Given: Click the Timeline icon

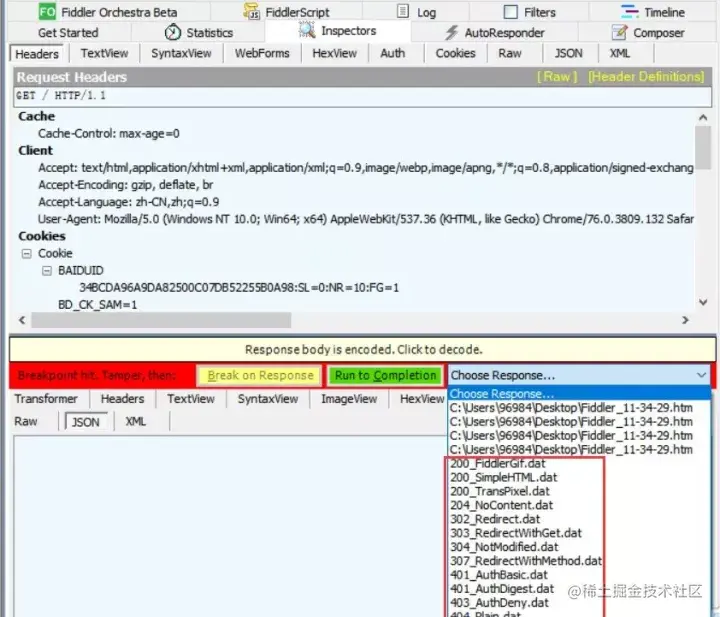Looking at the screenshot, I should (x=630, y=11).
